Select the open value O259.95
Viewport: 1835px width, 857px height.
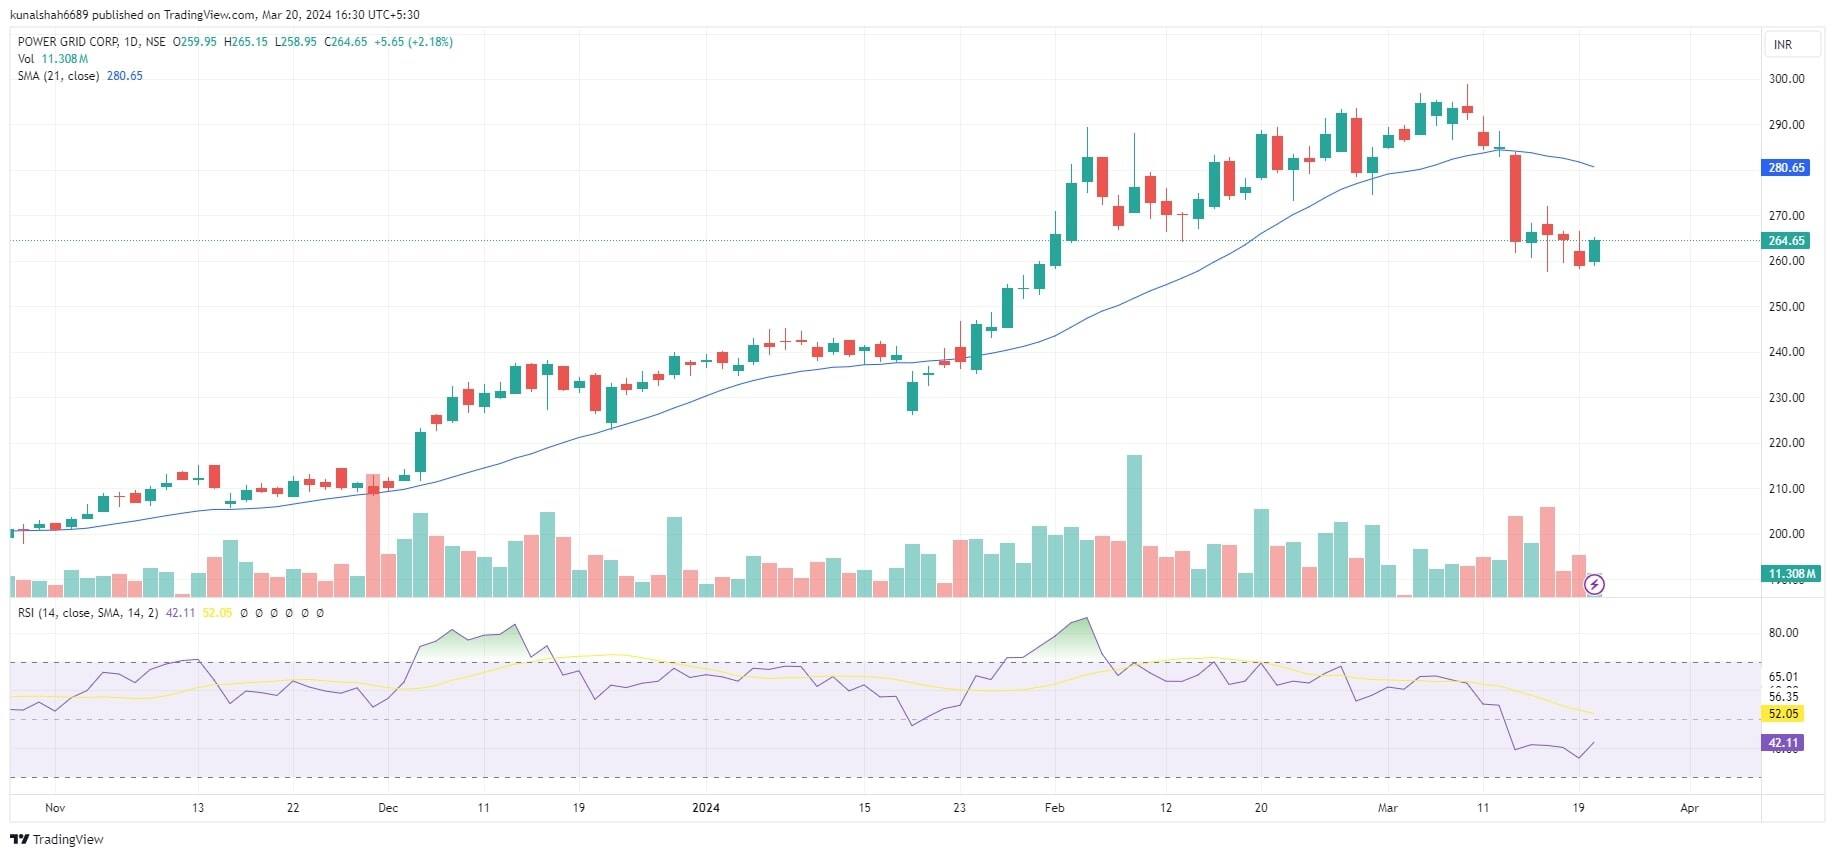(195, 42)
